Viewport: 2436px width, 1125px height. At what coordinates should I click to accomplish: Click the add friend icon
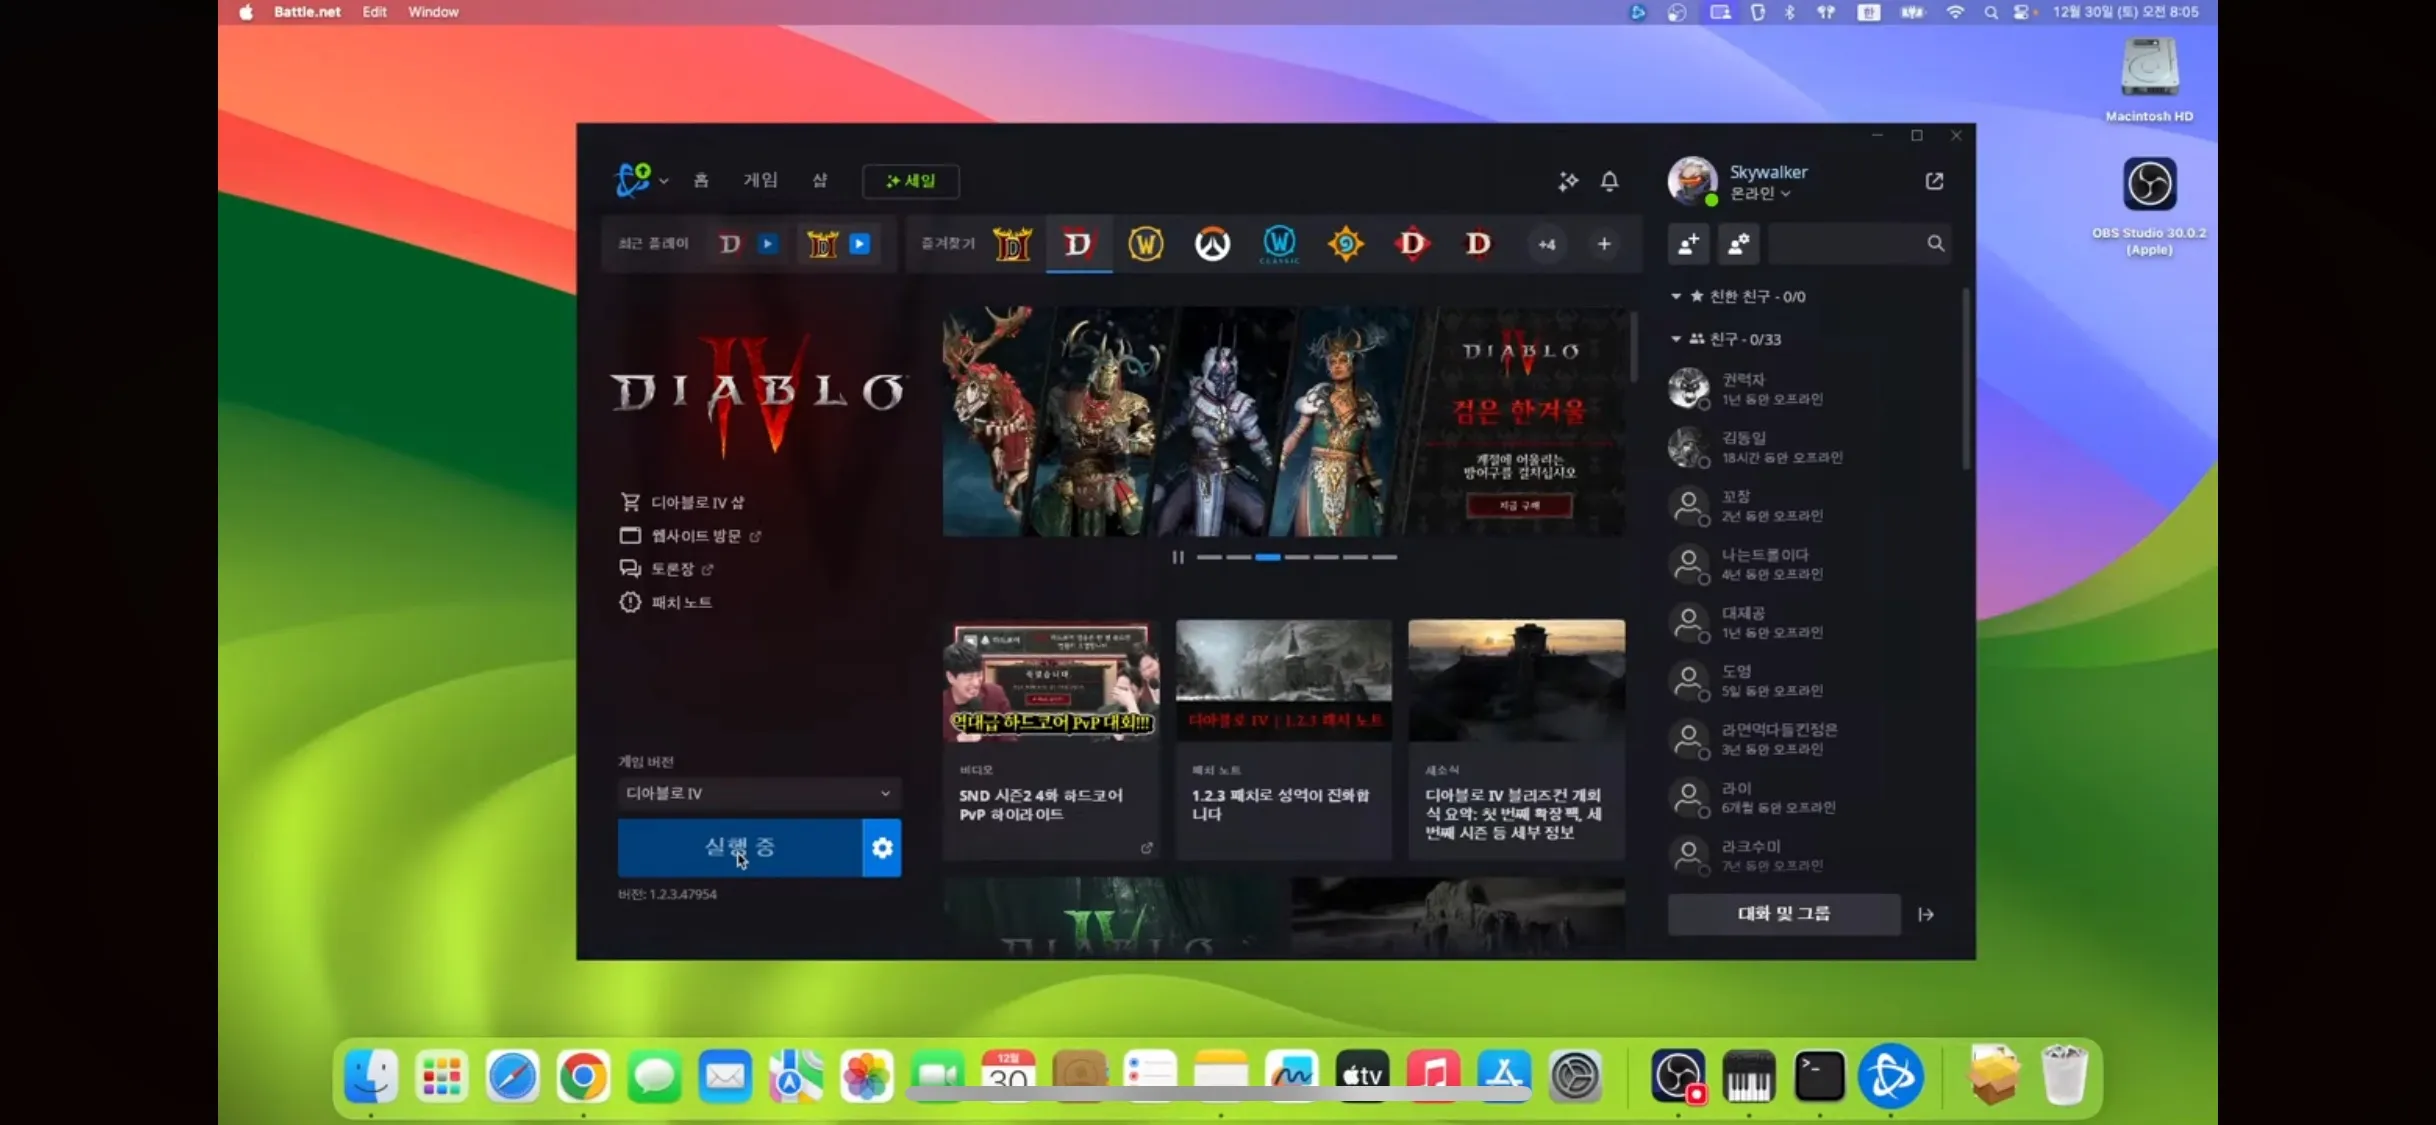tap(1688, 244)
